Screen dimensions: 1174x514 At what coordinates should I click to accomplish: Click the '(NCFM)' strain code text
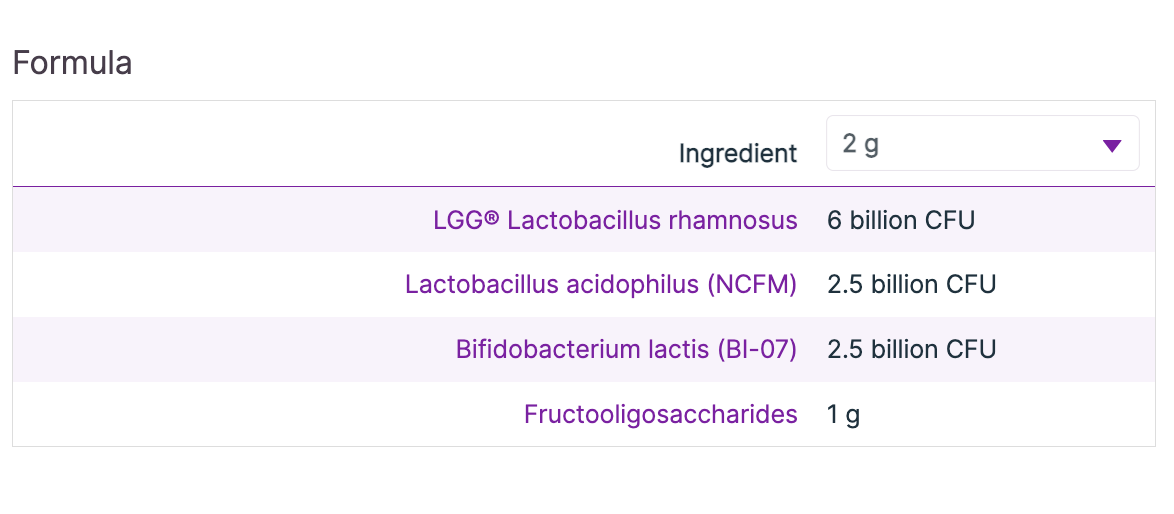[752, 285]
